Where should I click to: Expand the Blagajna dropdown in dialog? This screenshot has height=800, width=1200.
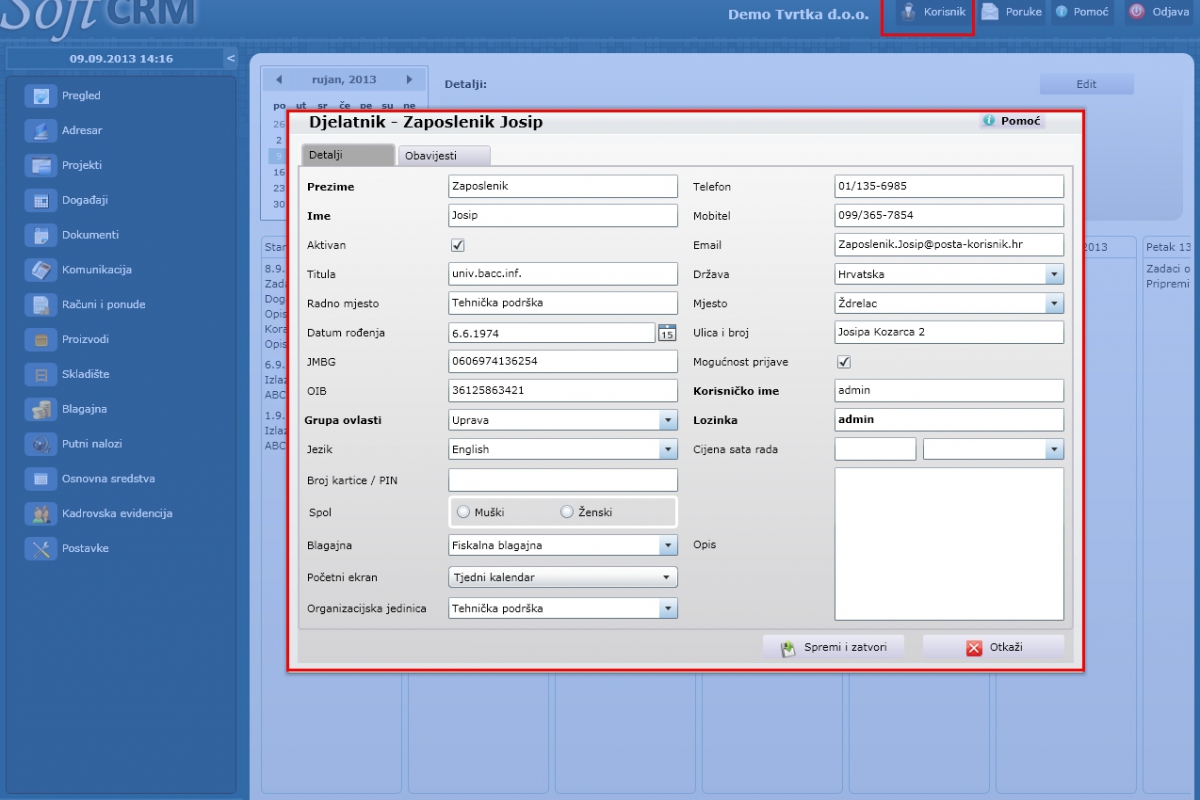tap(668, 546)
